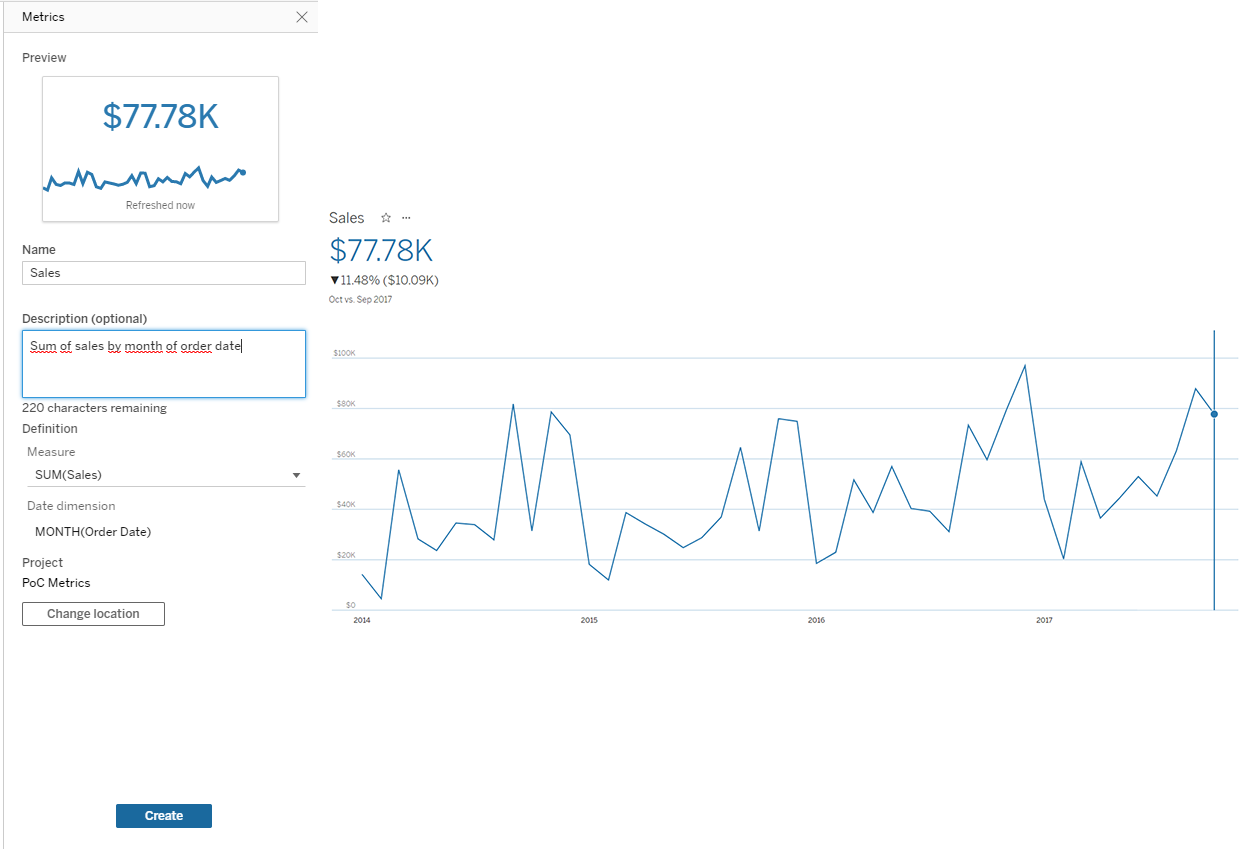
Task: Focus the Description text box
Action: (164, 364)
